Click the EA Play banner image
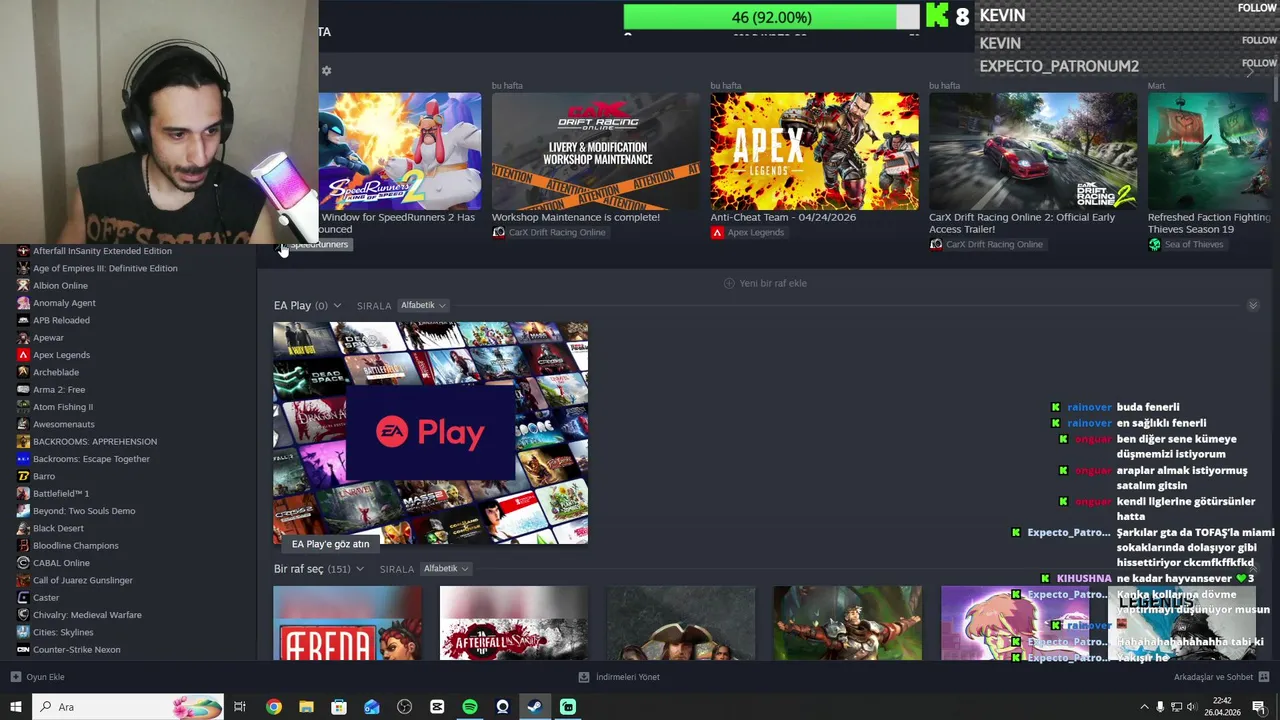Image resolution: width=1280 pixels, height=720 pixels. [431, 432]
